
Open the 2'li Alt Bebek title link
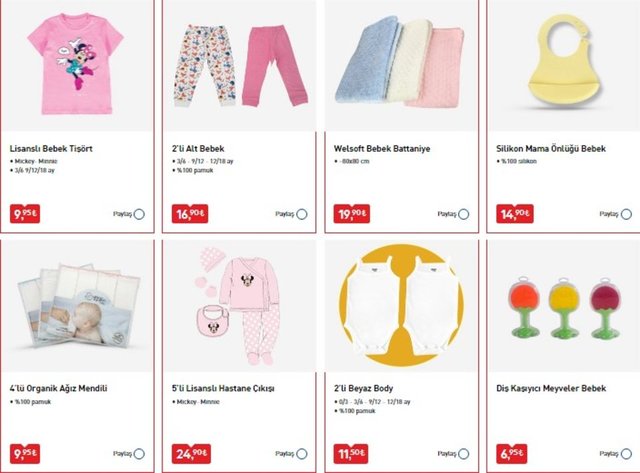coord(198,149)
